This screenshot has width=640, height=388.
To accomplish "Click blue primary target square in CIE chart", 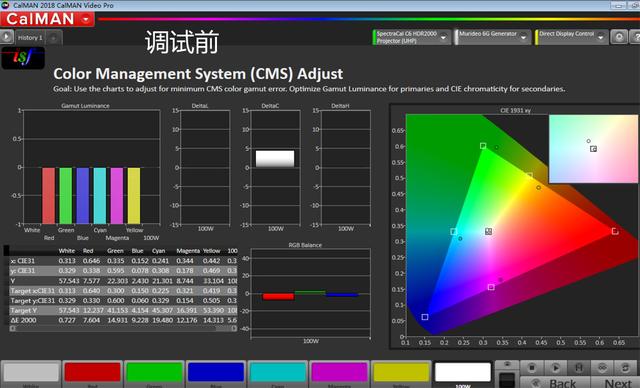I will tap(425, 317).
